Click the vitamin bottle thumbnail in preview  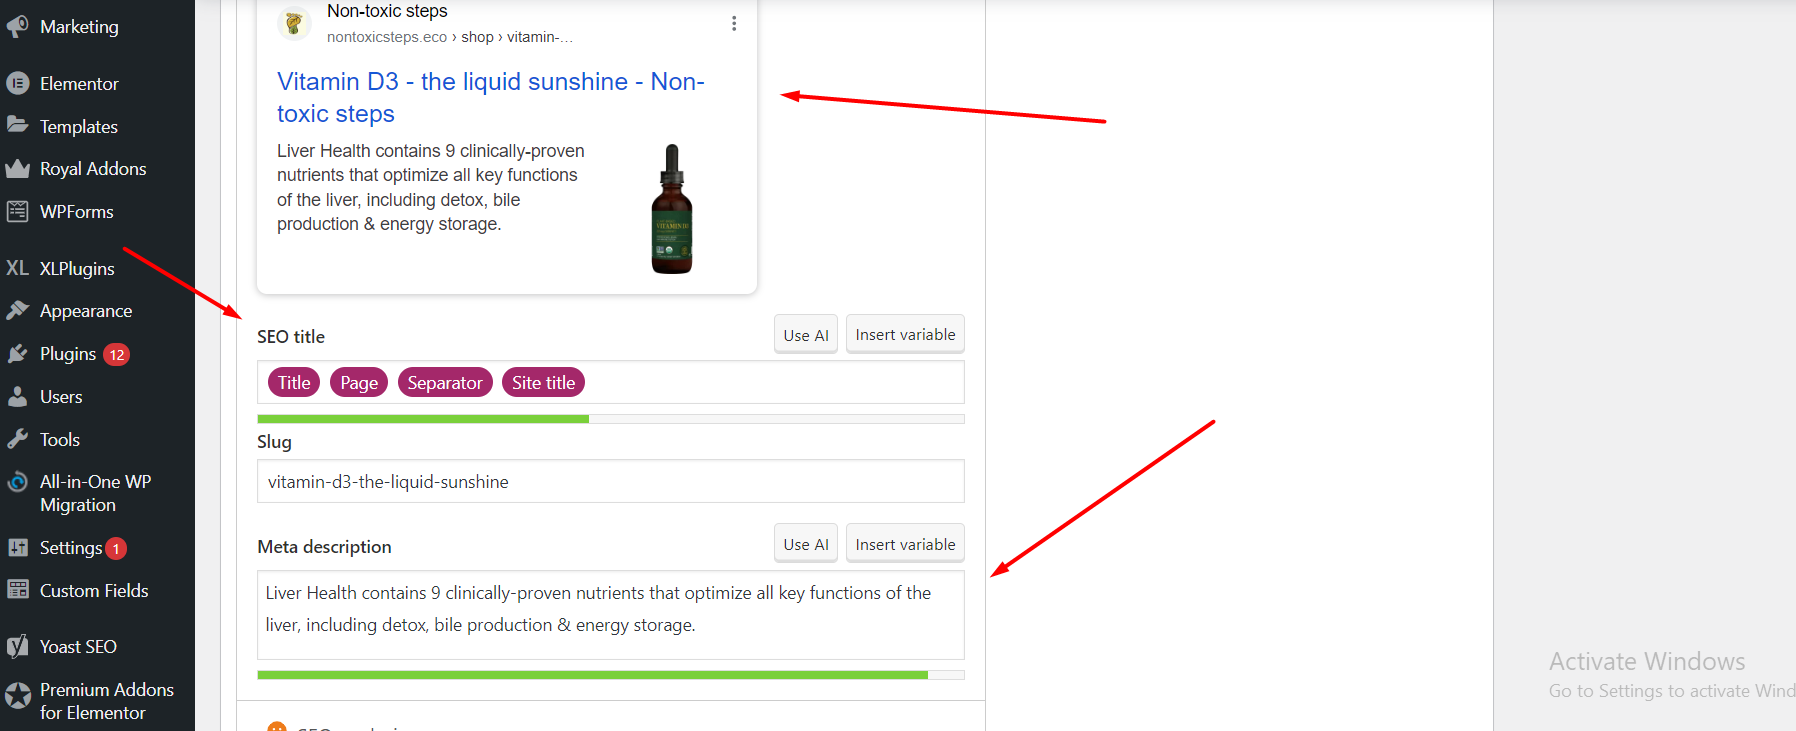point(672,209)
